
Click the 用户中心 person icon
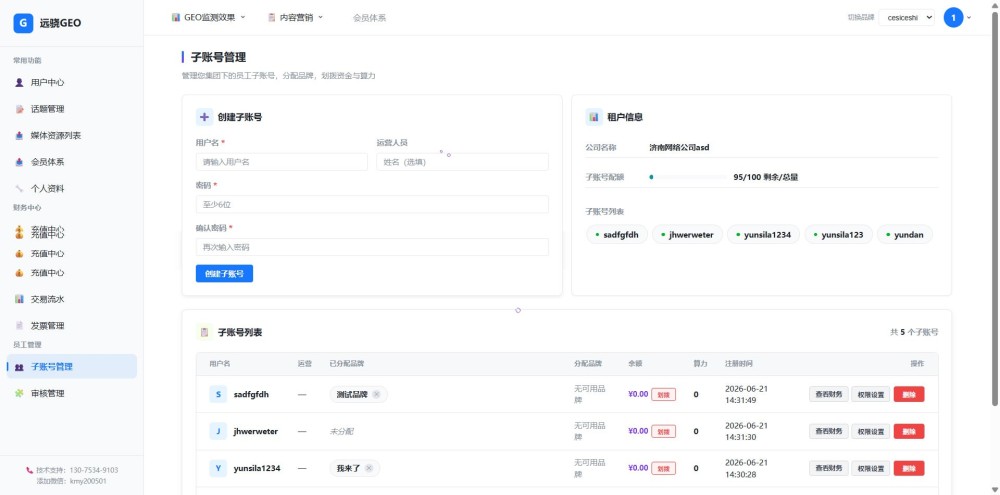click(19, 82)
